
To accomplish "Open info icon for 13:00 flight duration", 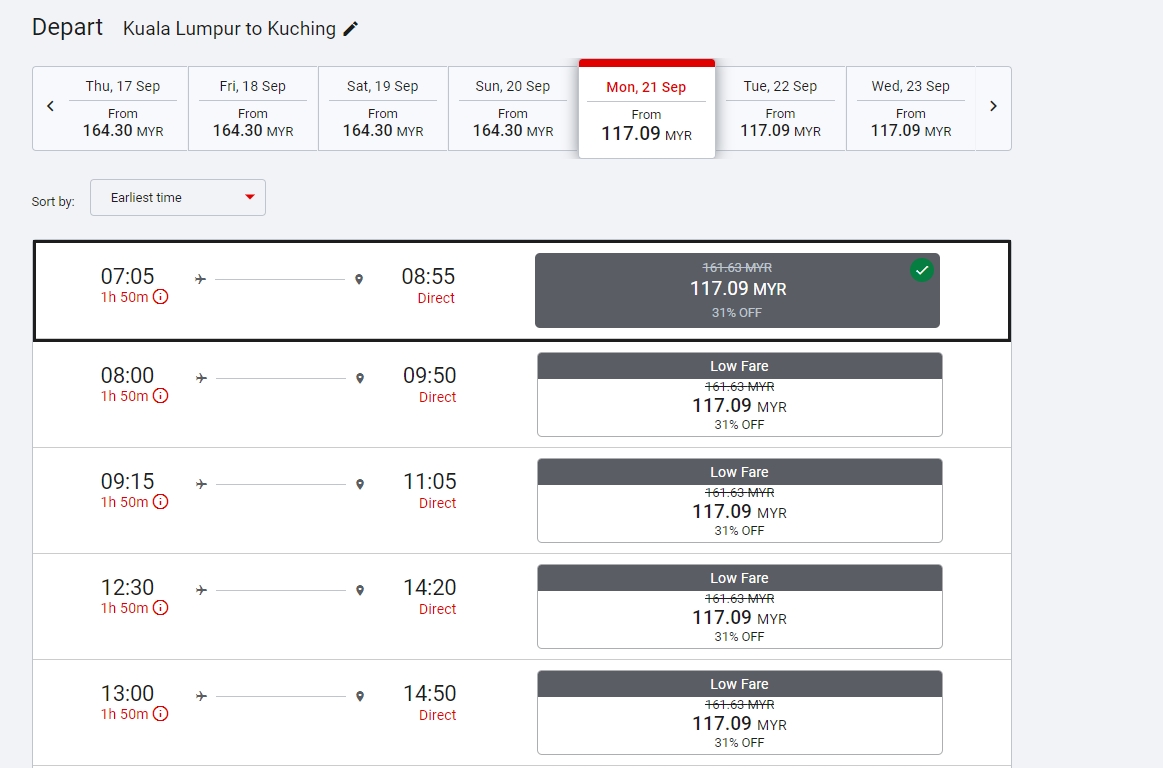I will tap(160, 714).
